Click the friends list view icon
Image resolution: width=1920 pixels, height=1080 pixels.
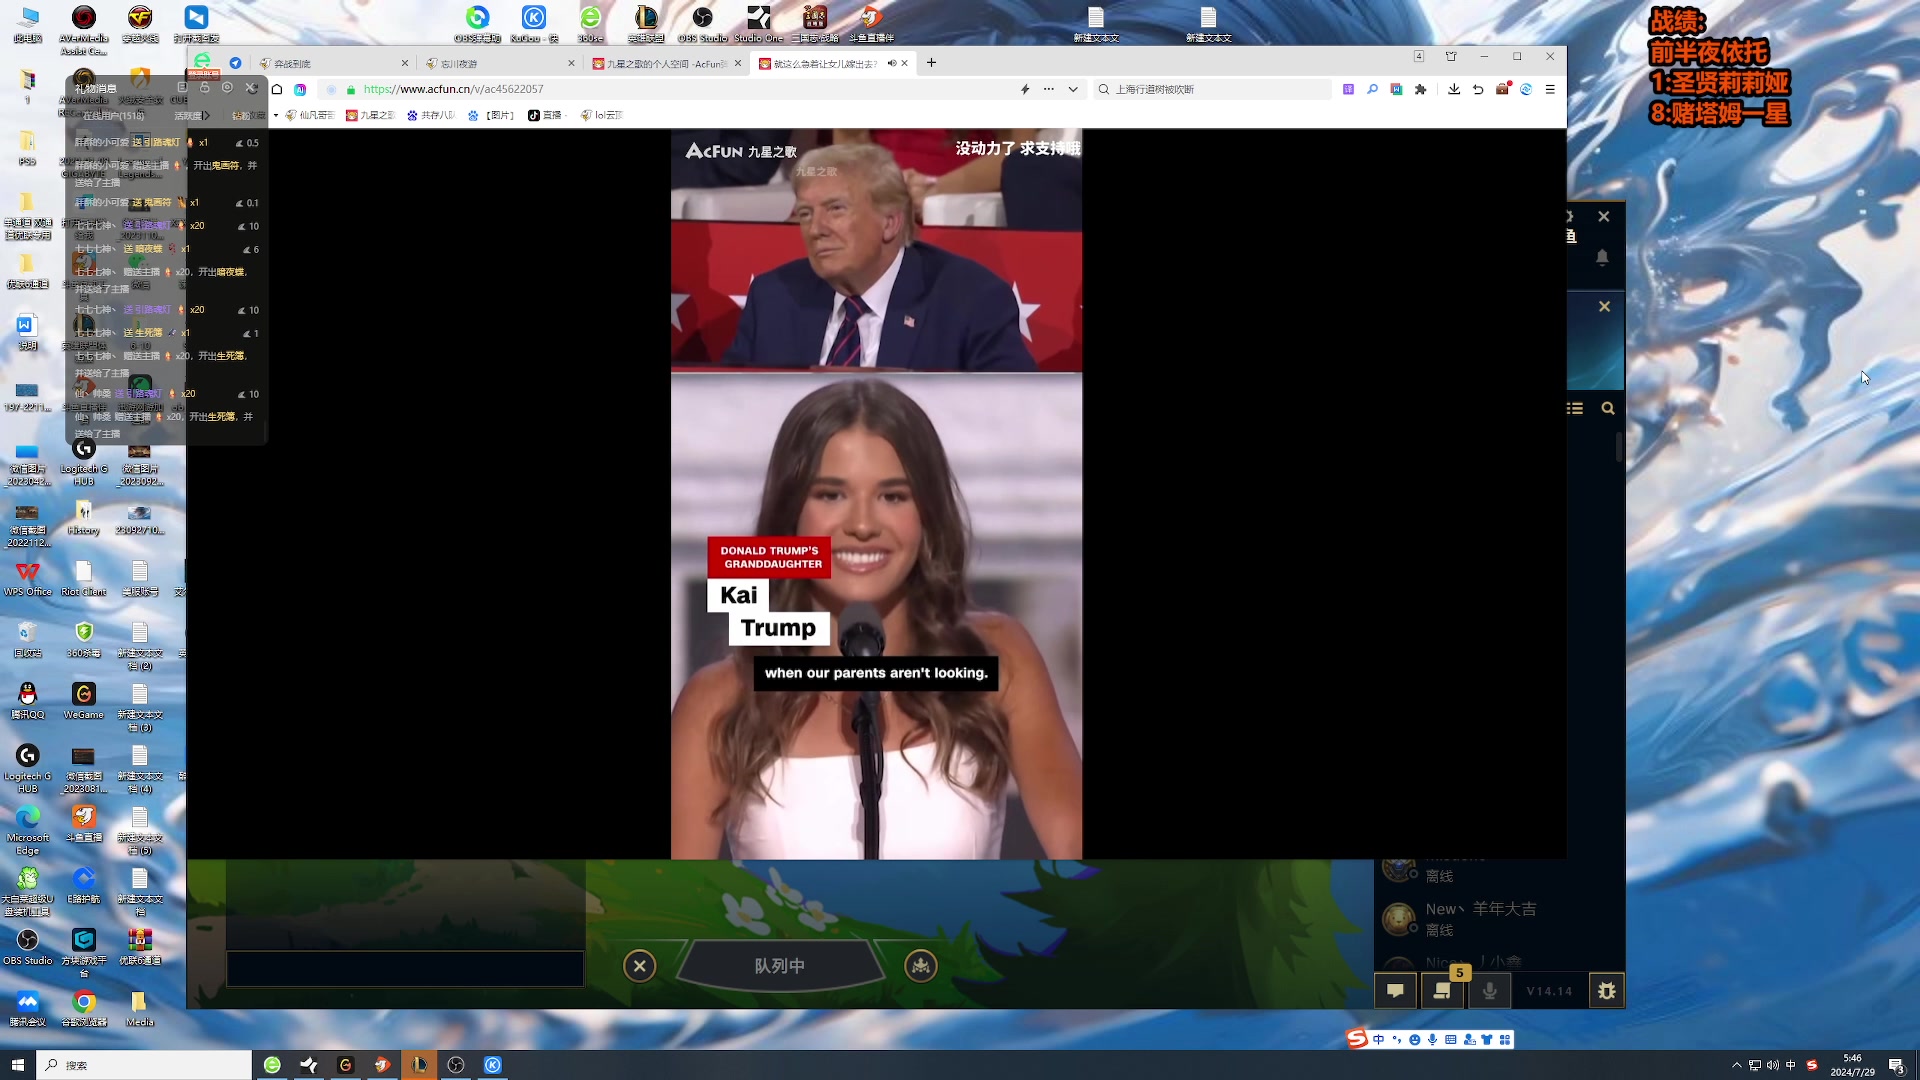(1575, 408)
